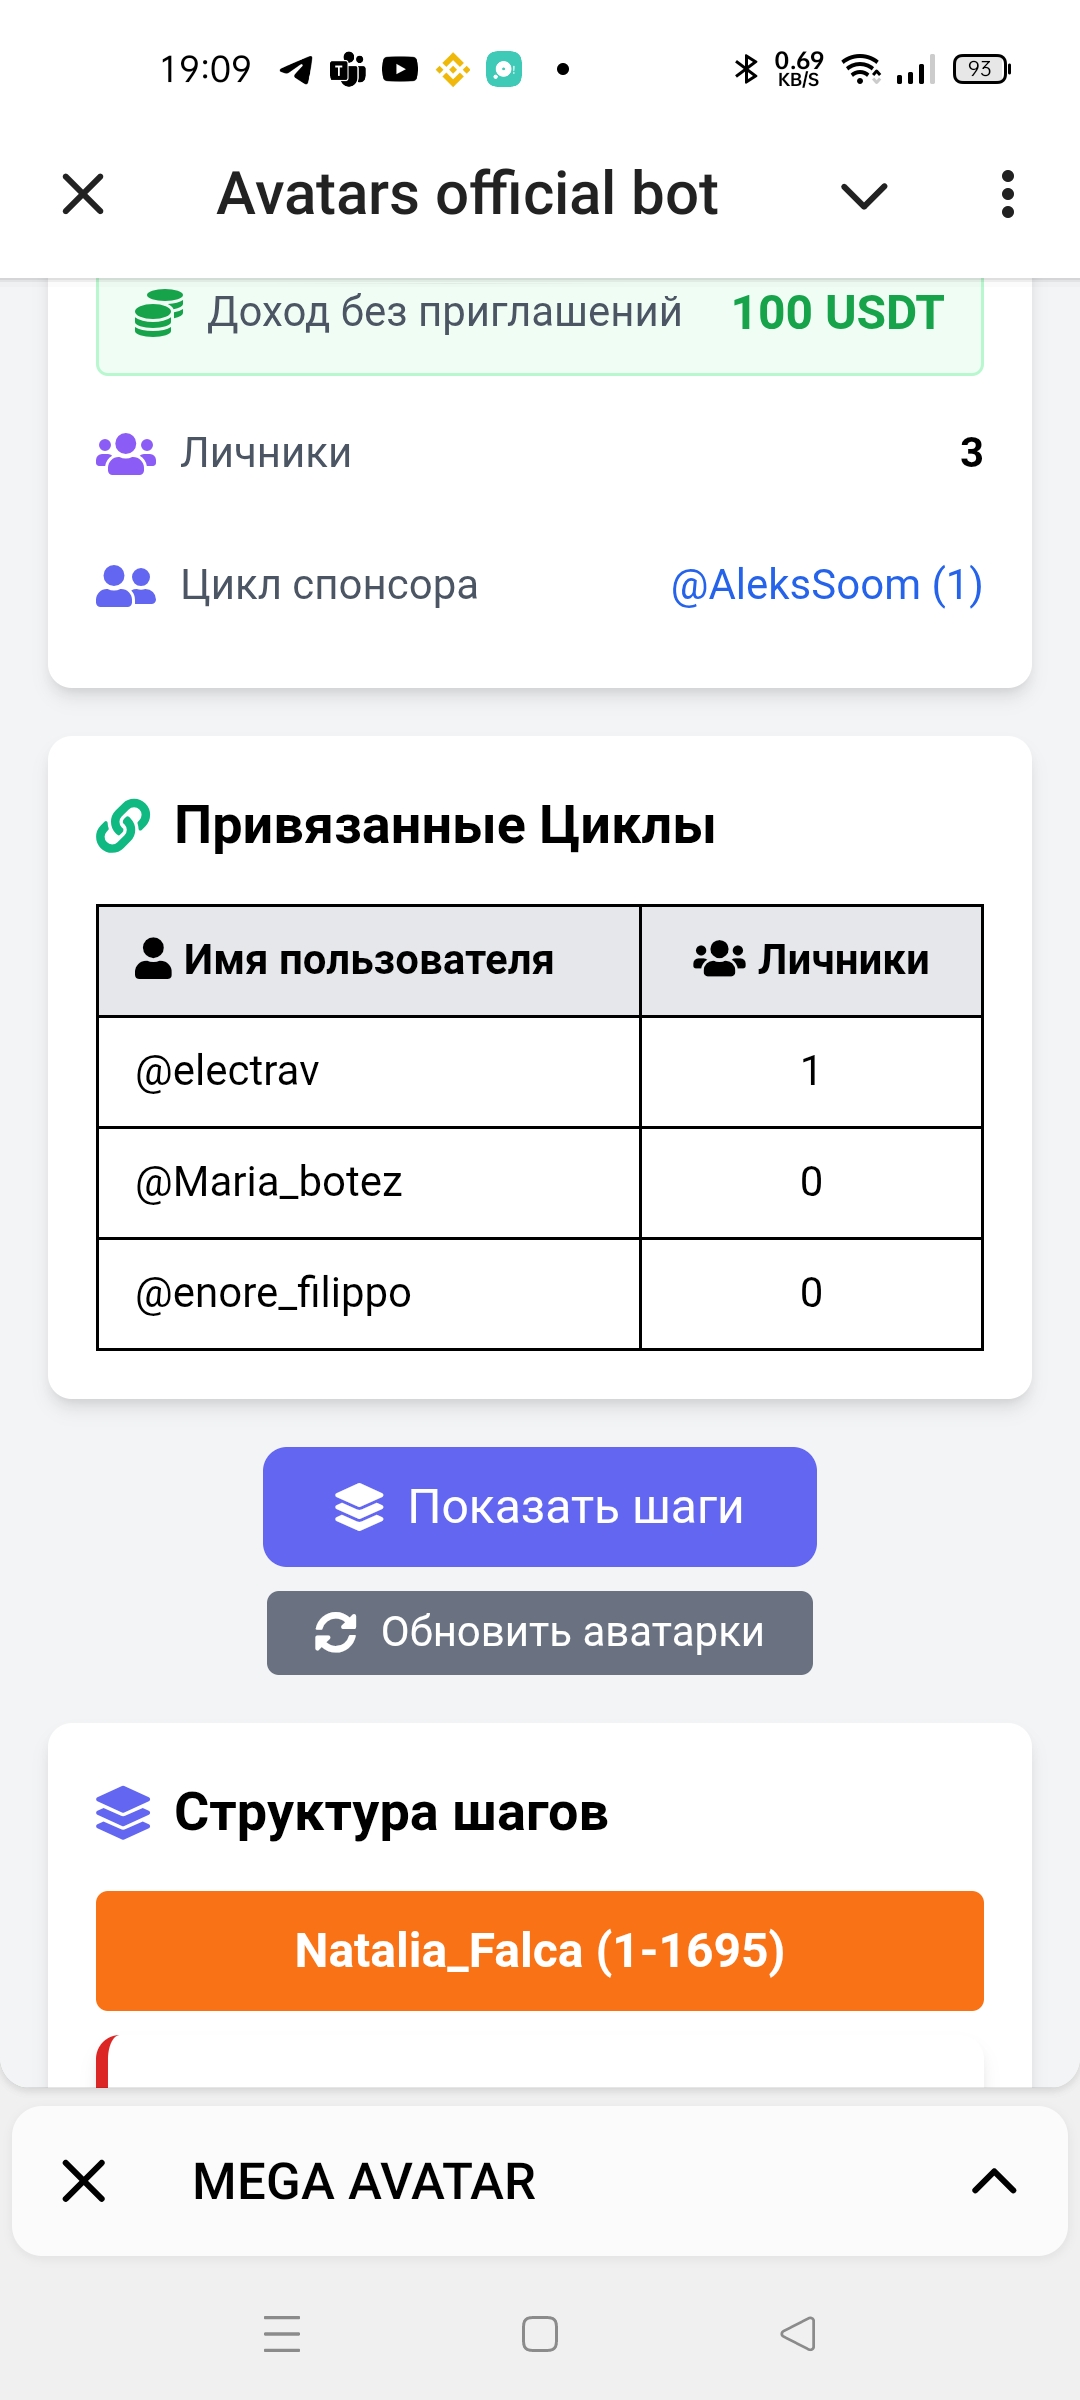Image resolution: width=1080 pixels, height=2400 pixels.
Task: Select the Личники column header
Action: (811, 960)
